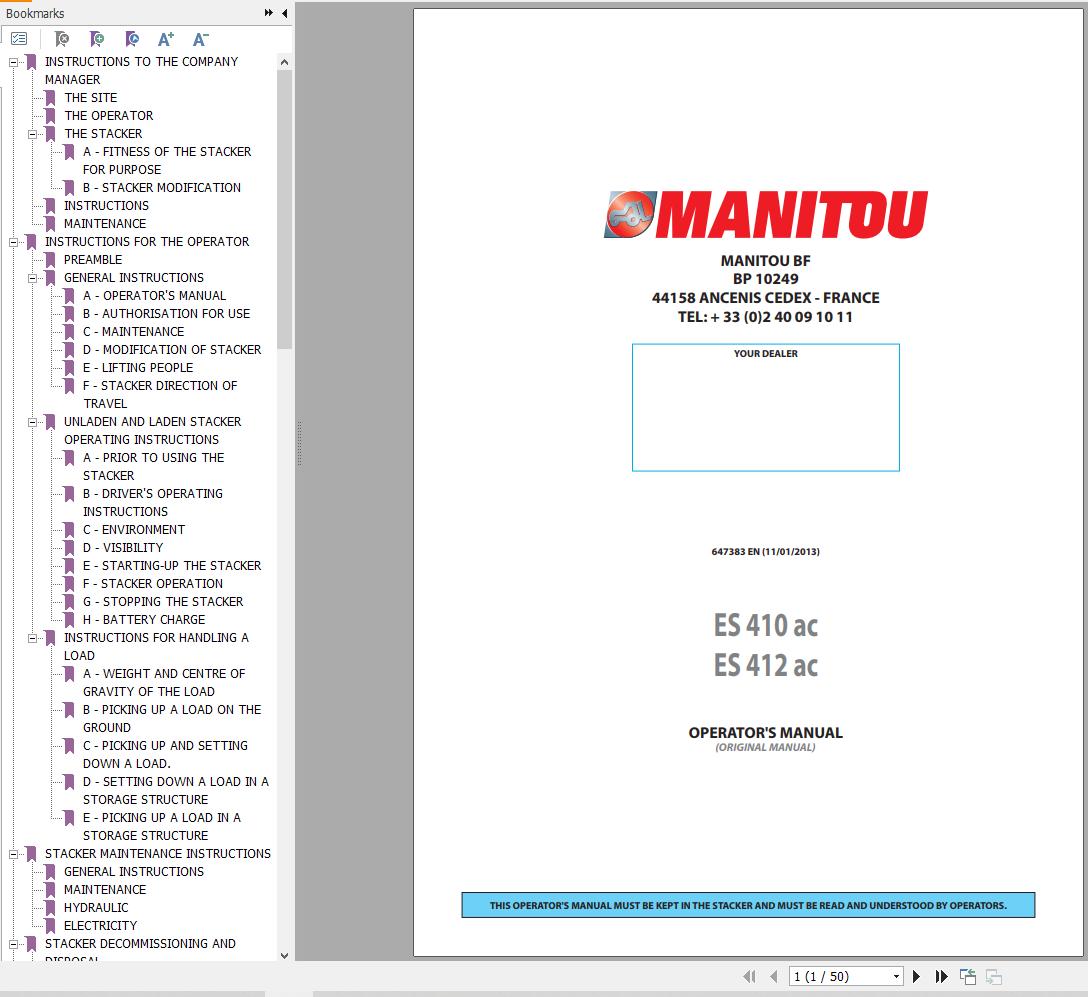Viewport: 1088px width, 997px height.
Task: Click the ES 410 ac model text
Action: click(765, 625)
